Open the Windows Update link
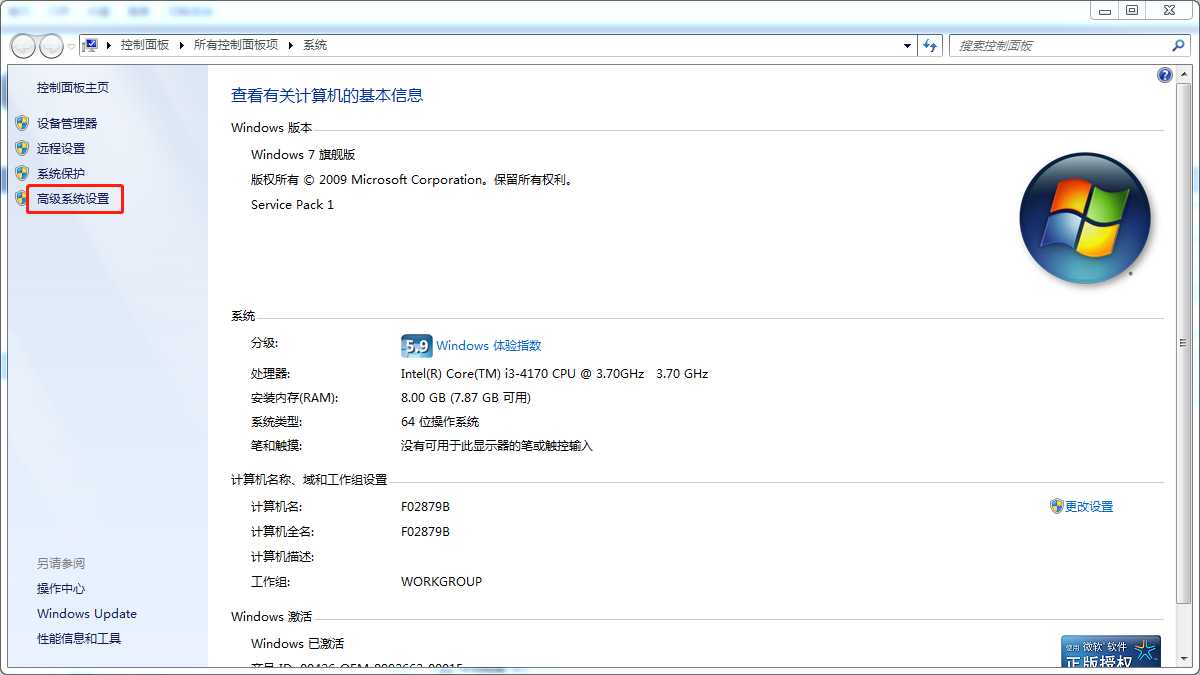The height and width of the screenshot is (675, 1200). point(87,614)
